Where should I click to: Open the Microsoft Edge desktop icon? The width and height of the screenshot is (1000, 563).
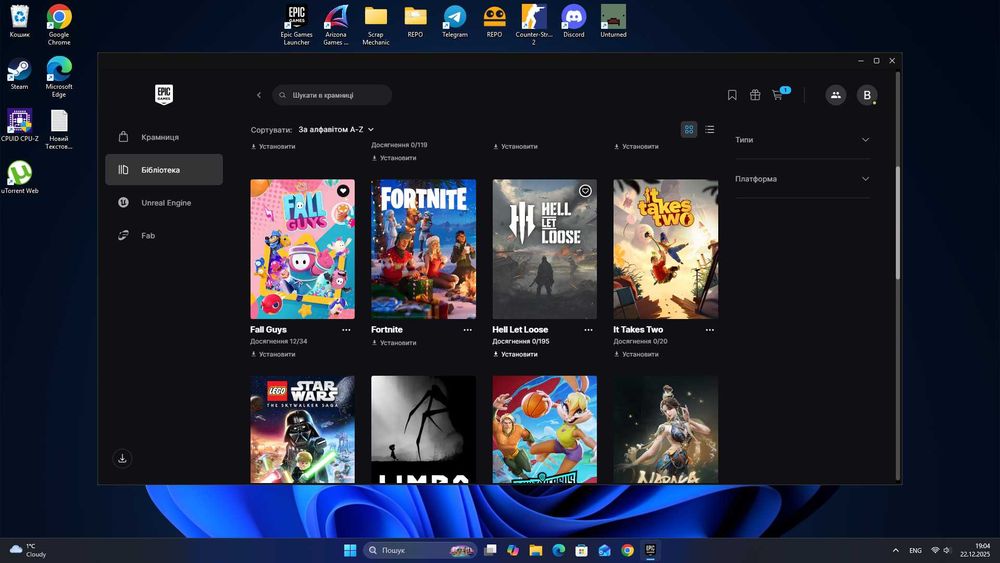pos(59,77)
